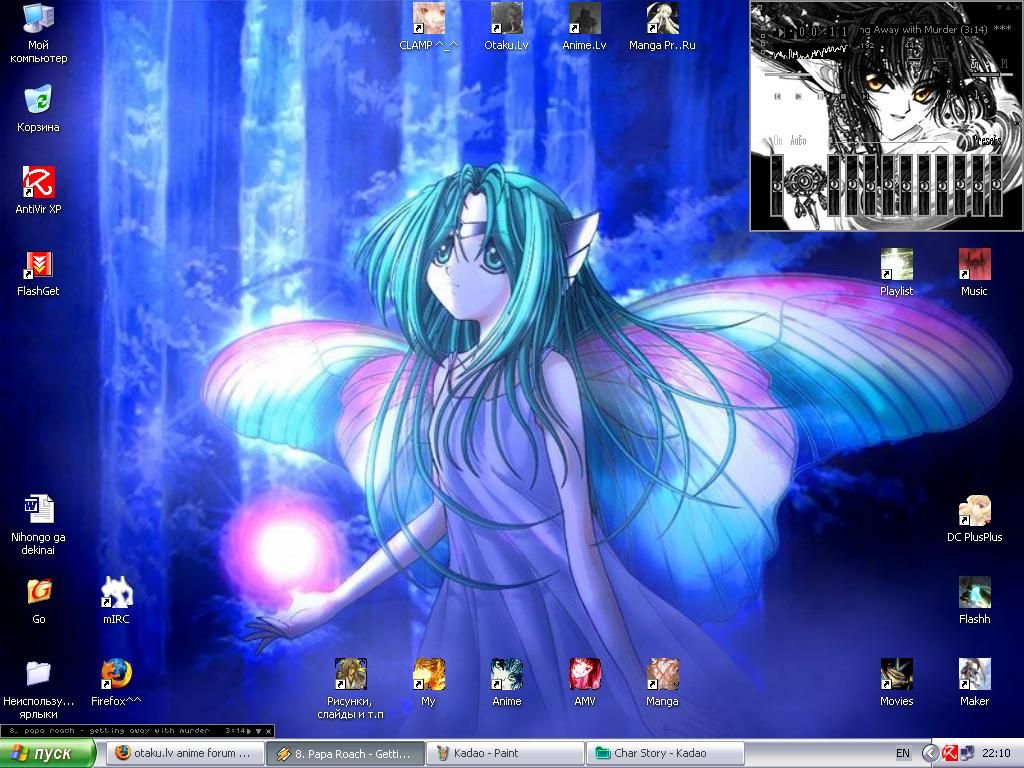Open the AMV desktop shortcut

coord(584,682)
